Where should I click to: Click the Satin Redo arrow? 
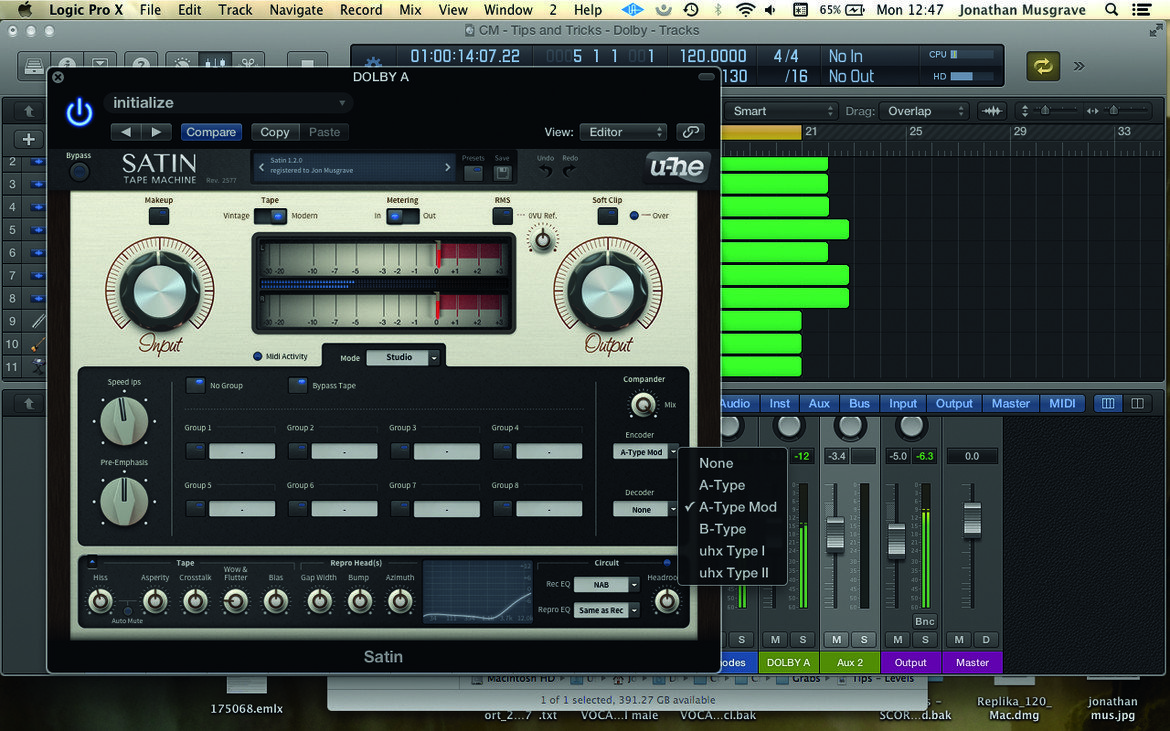(x=570, y=172)
